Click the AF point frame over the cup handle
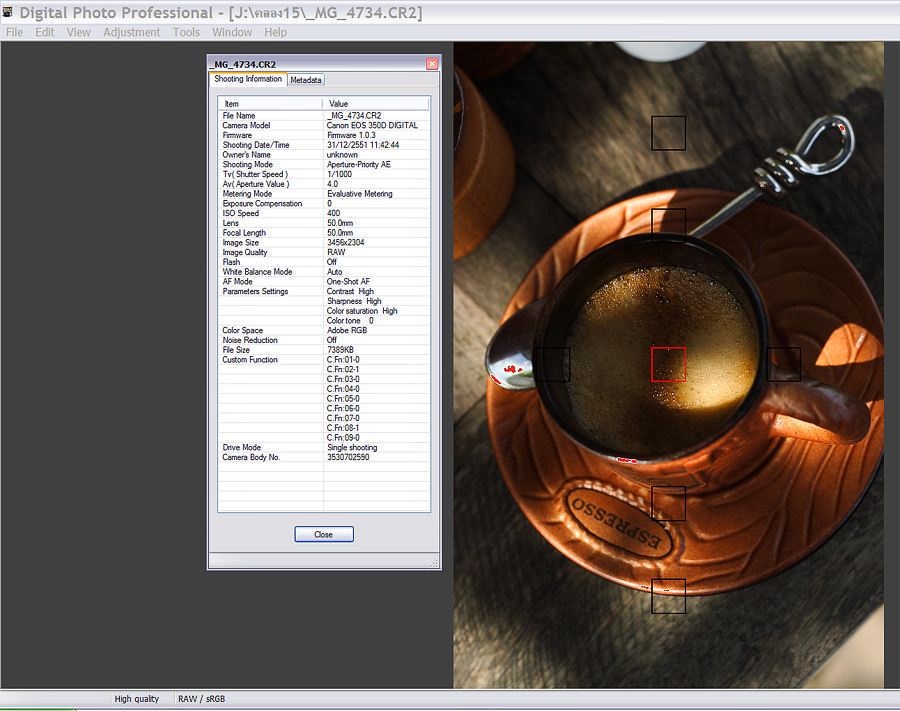This screenshot has height=711, width=900. pos(784,364)
